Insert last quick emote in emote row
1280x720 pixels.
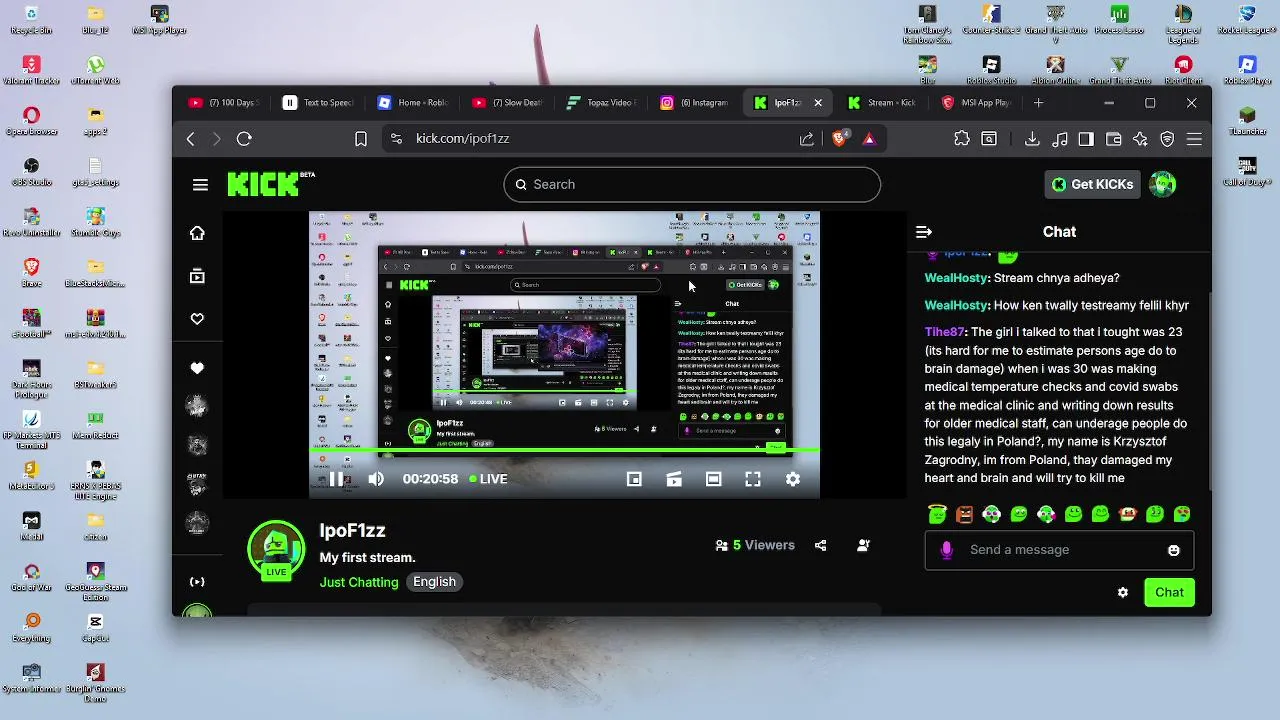pyautogui.click(x=1182, y=514)
